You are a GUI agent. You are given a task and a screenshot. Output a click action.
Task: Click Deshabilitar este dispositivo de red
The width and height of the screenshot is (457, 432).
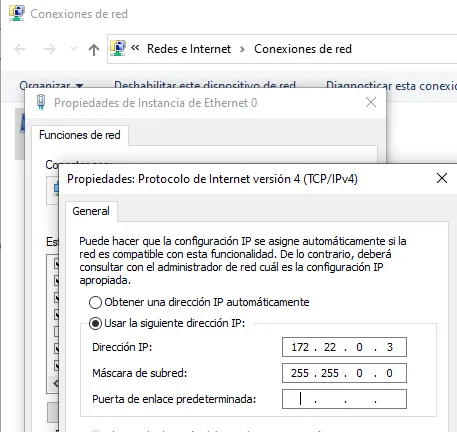coord(205,85)
